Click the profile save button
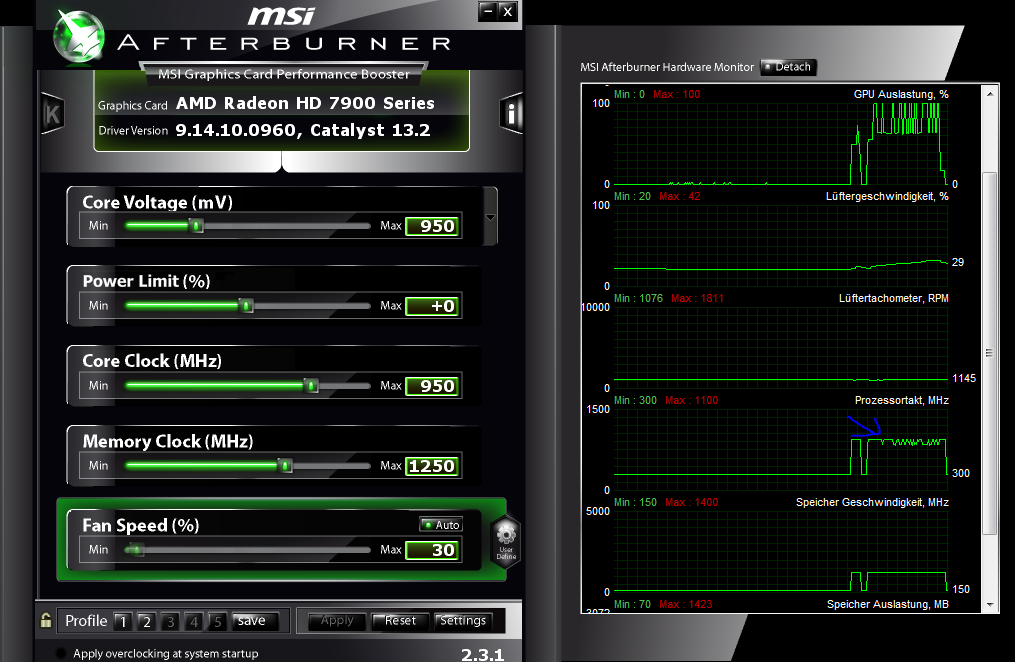This screenshot has width=1015, height=662. 255,621
